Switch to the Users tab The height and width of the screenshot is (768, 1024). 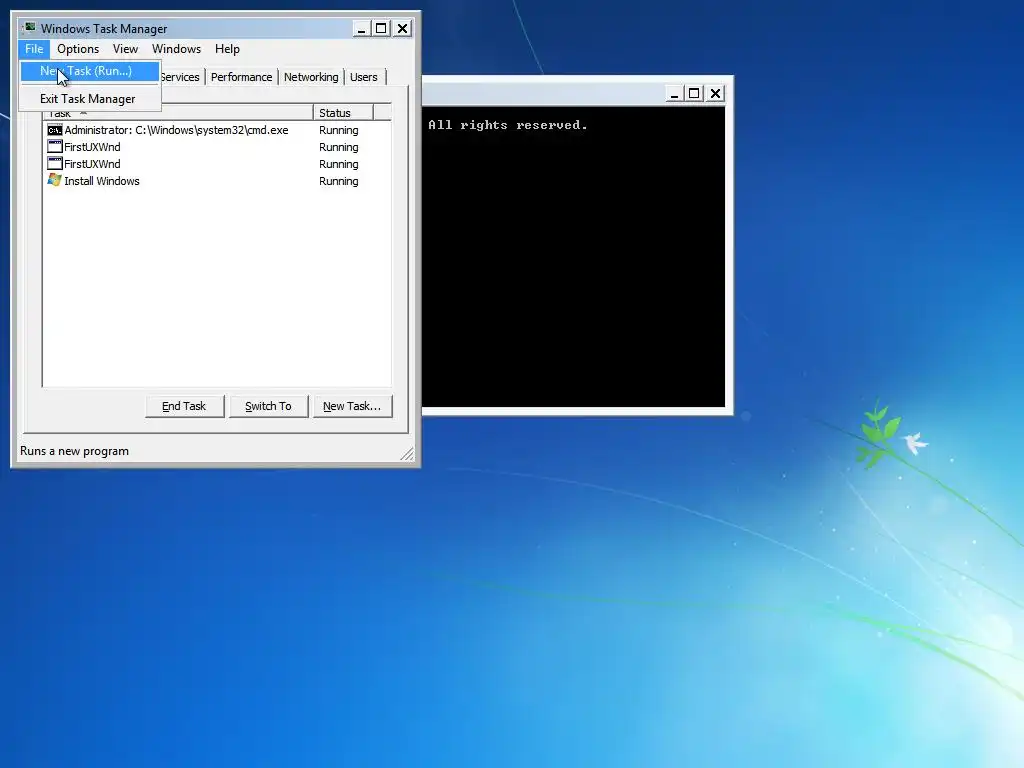pos(364,77)
